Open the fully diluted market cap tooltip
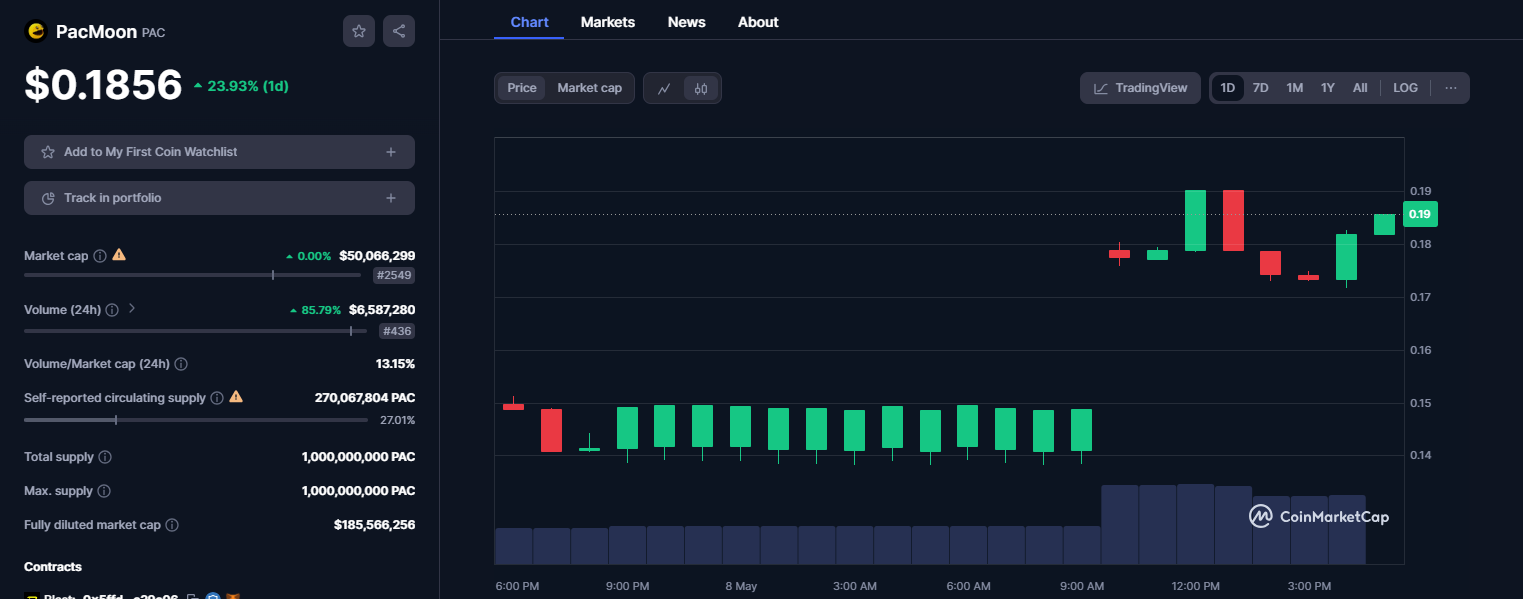The height and width of the screenshot is (599, 1523). tap(170, 524)
